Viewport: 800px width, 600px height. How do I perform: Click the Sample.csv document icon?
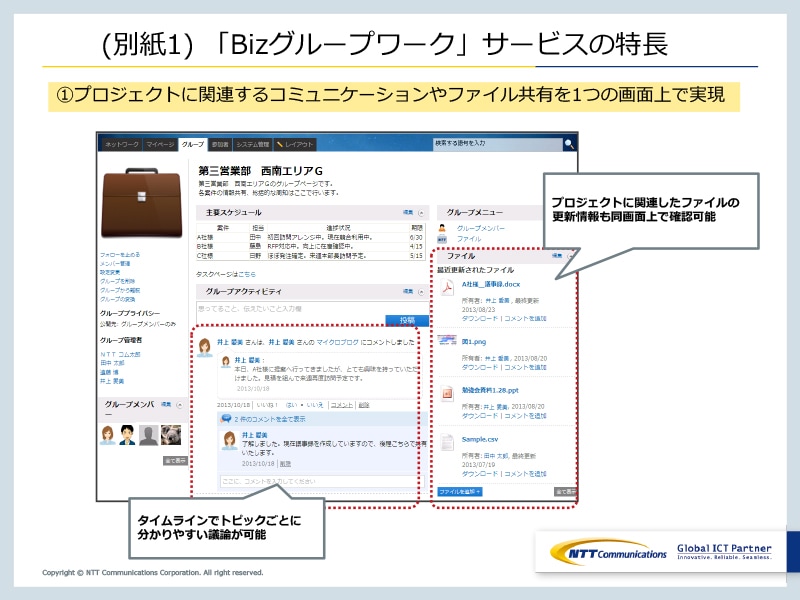point(447,442)
